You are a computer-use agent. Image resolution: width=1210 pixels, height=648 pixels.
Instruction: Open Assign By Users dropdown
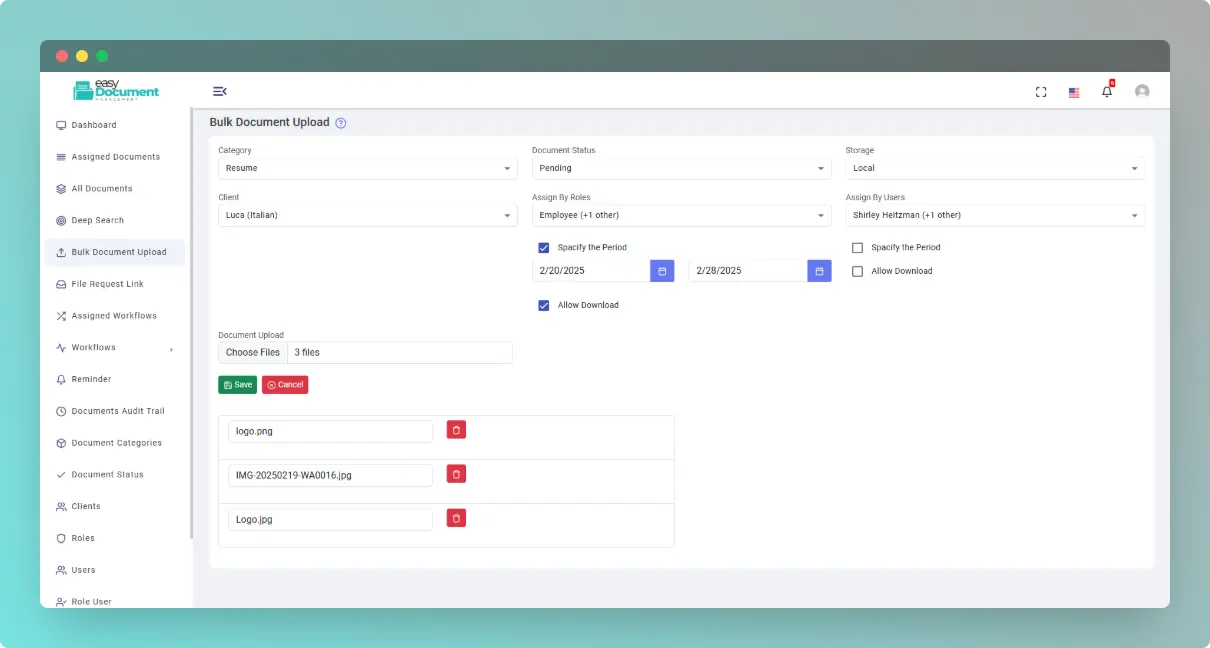[995, 215]
